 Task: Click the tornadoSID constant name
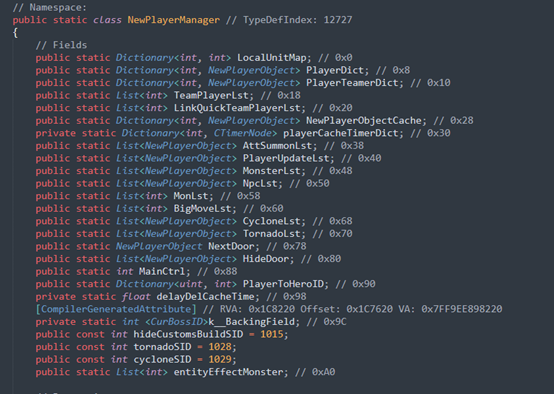pyautogui.click(x=162, y=347)
